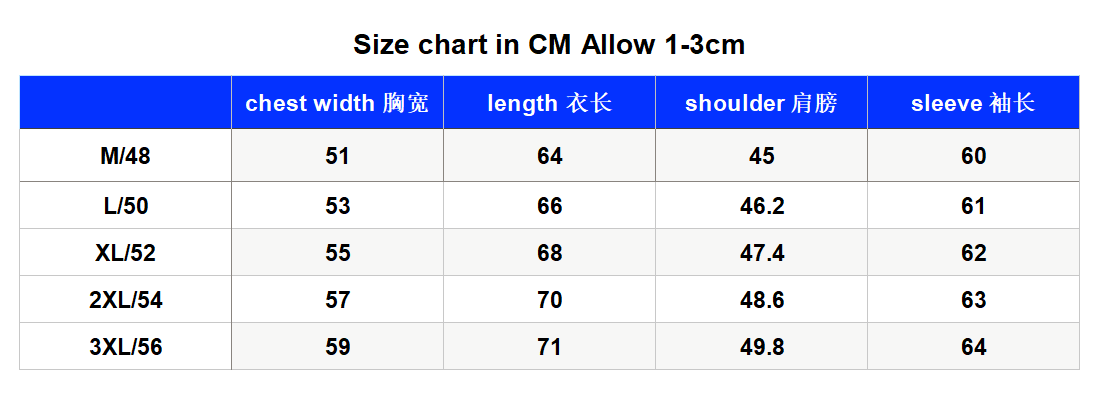Click chest width value 57
Screen dimensions: 1110x394
point(338,300)
